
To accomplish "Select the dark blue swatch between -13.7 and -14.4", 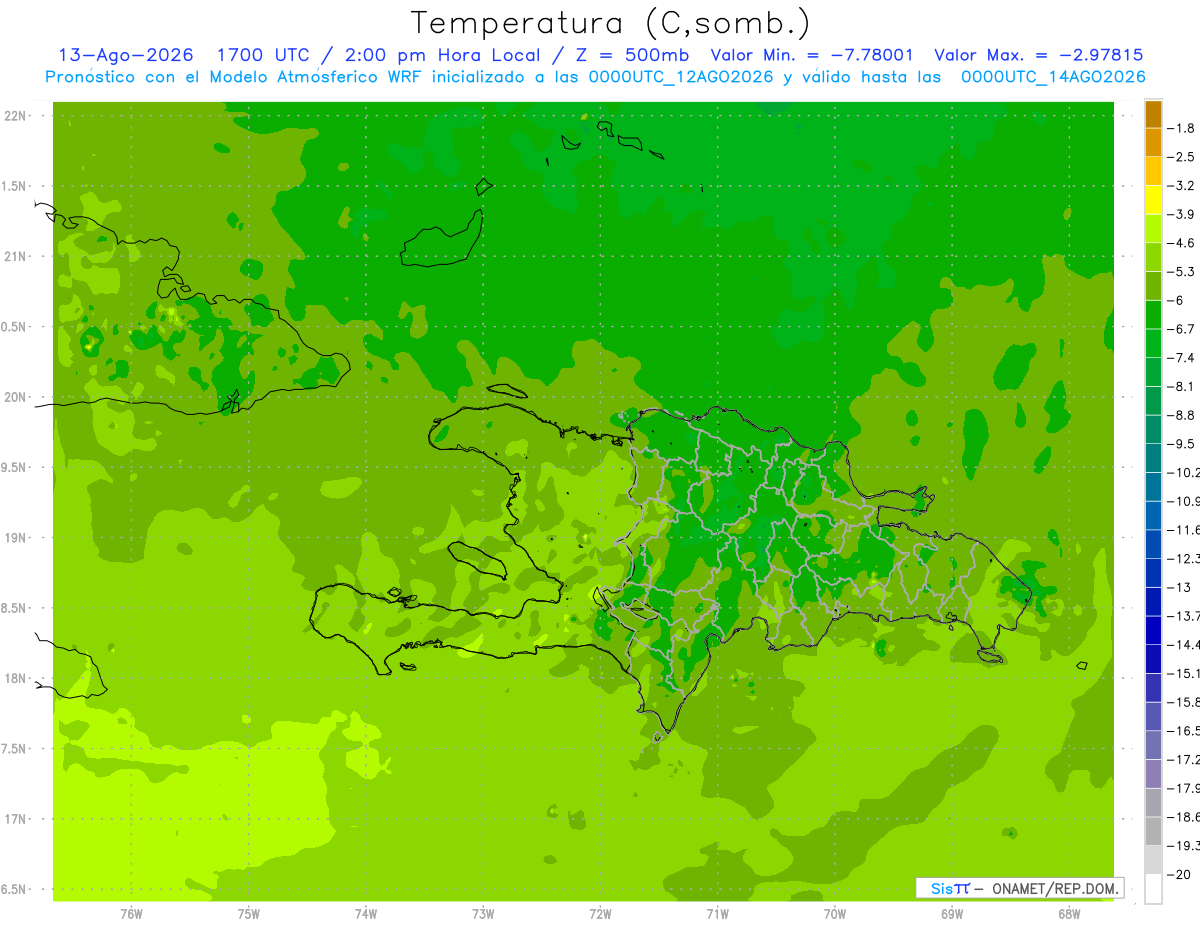I will (1153, 630).
